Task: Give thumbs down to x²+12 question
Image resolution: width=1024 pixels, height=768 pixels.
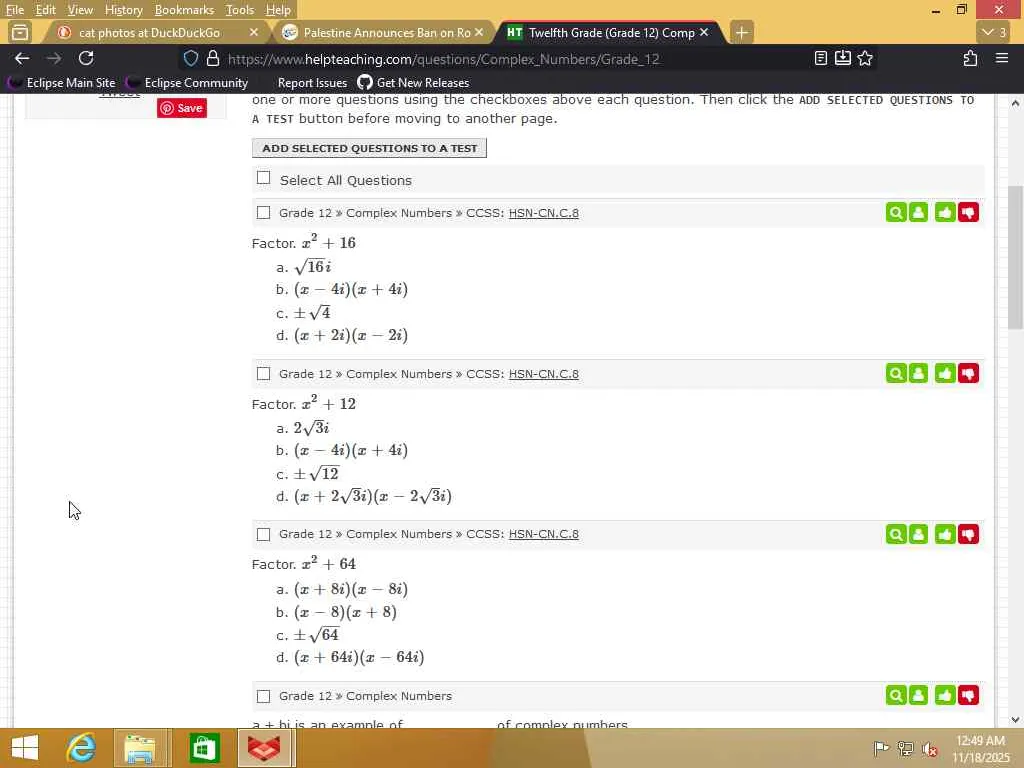Action: coord(968,374)
